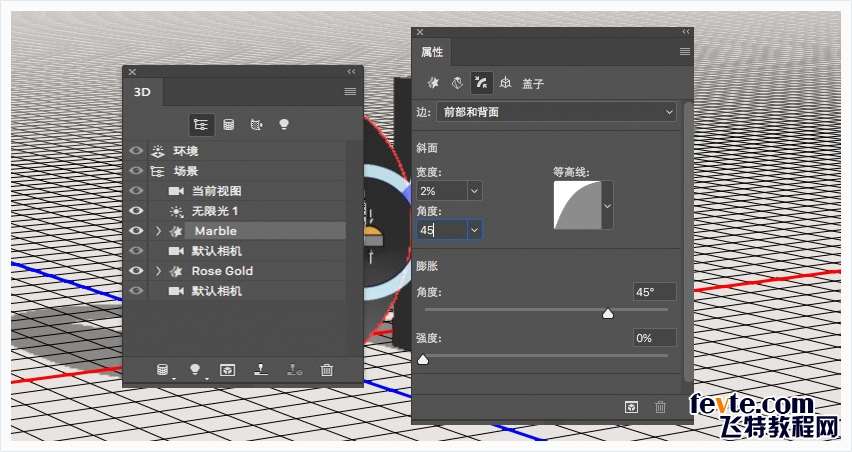
Task: Hide the Rose Gold mesh
Action: coord(136,271)
